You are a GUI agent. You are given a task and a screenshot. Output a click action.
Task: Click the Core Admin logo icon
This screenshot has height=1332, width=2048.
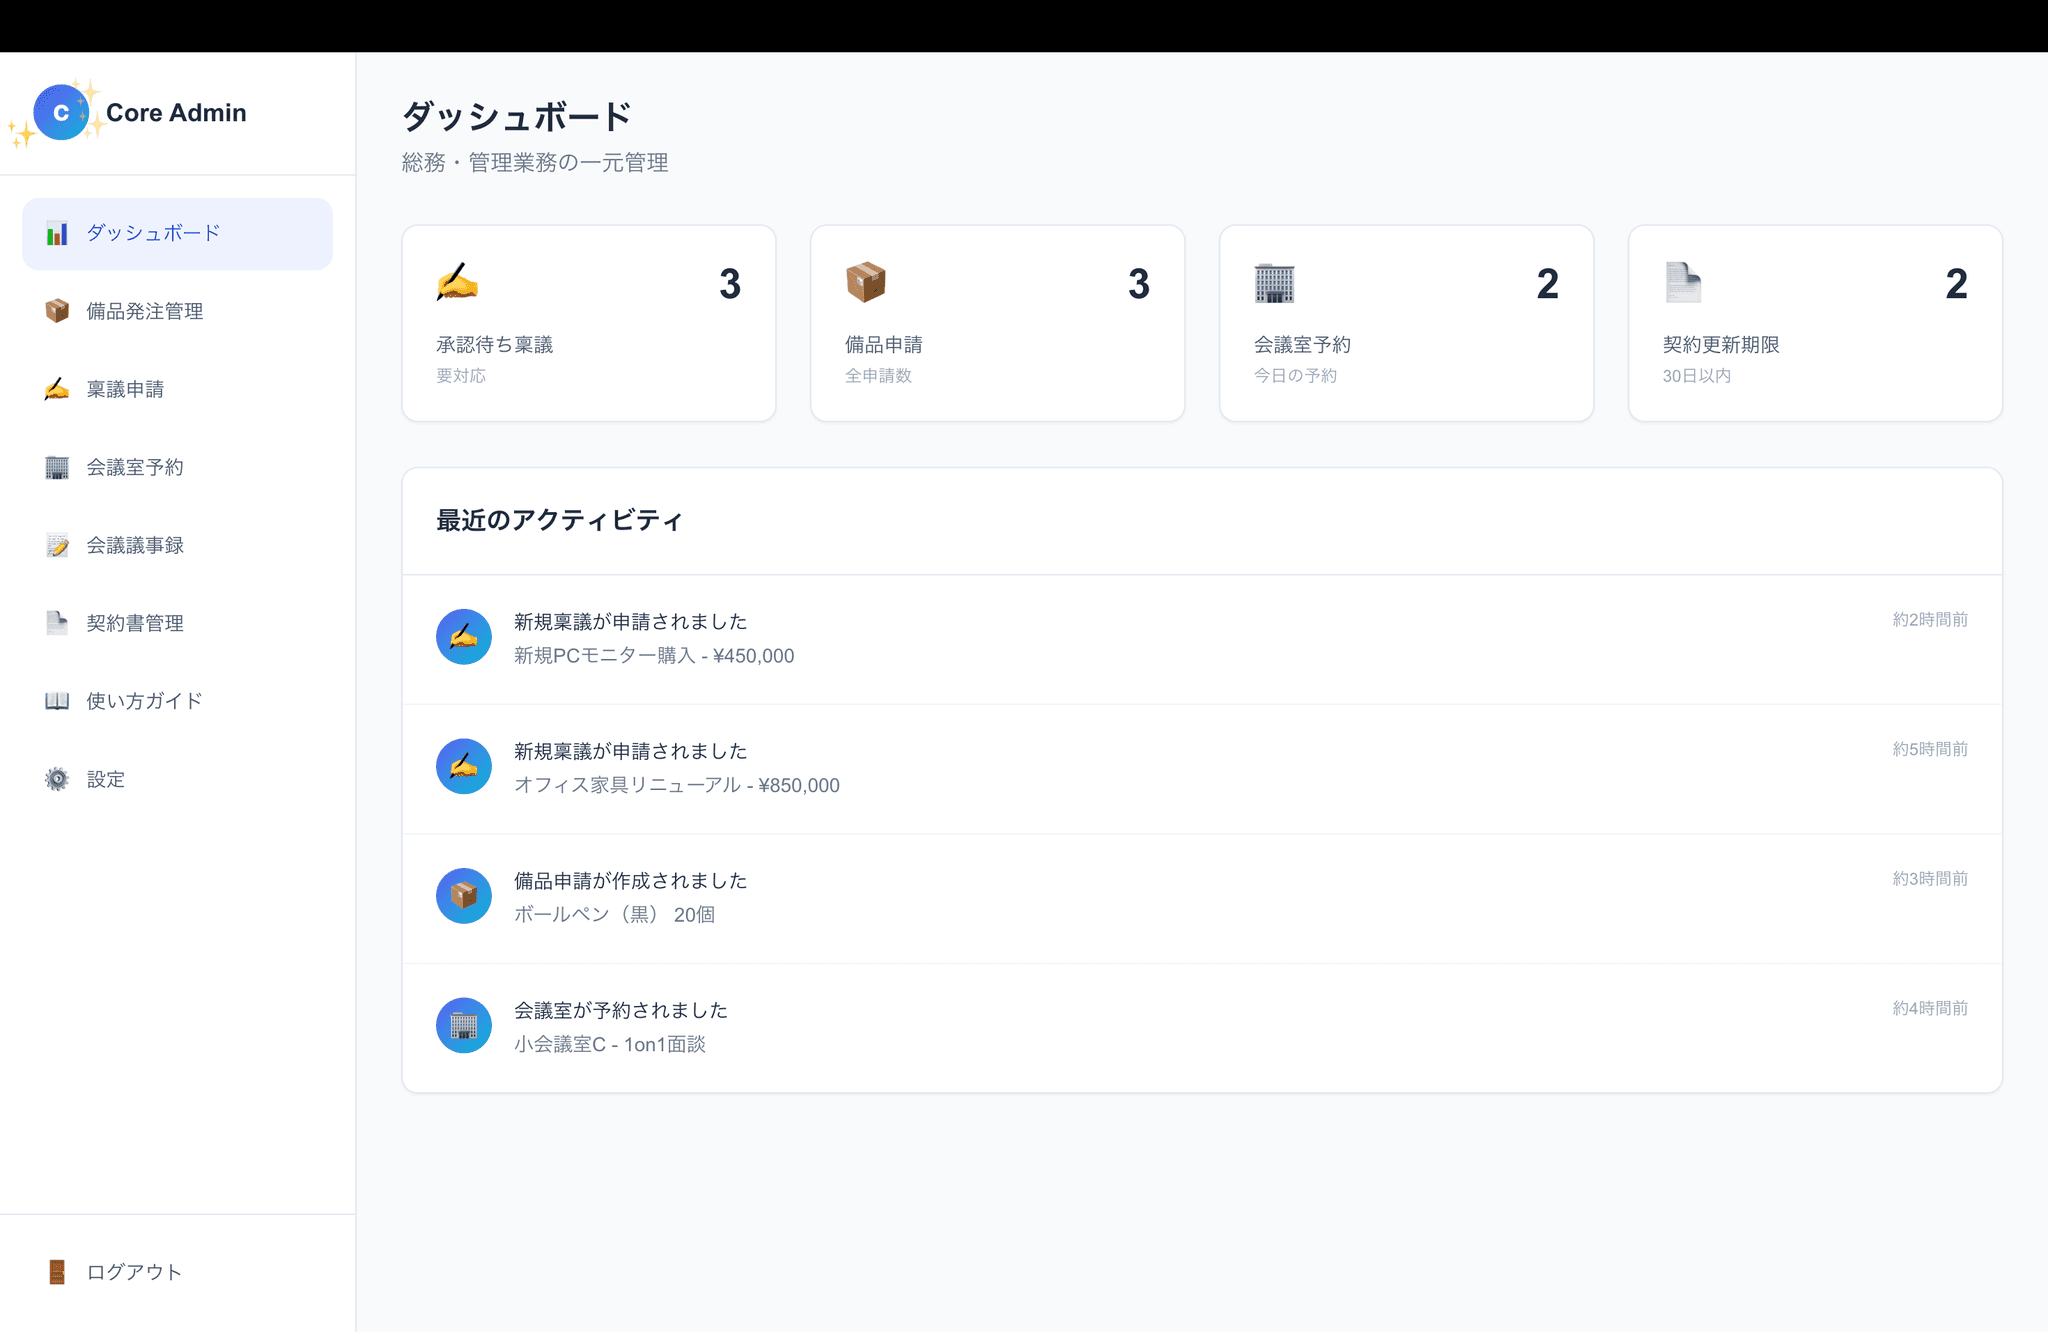[62, 112]
